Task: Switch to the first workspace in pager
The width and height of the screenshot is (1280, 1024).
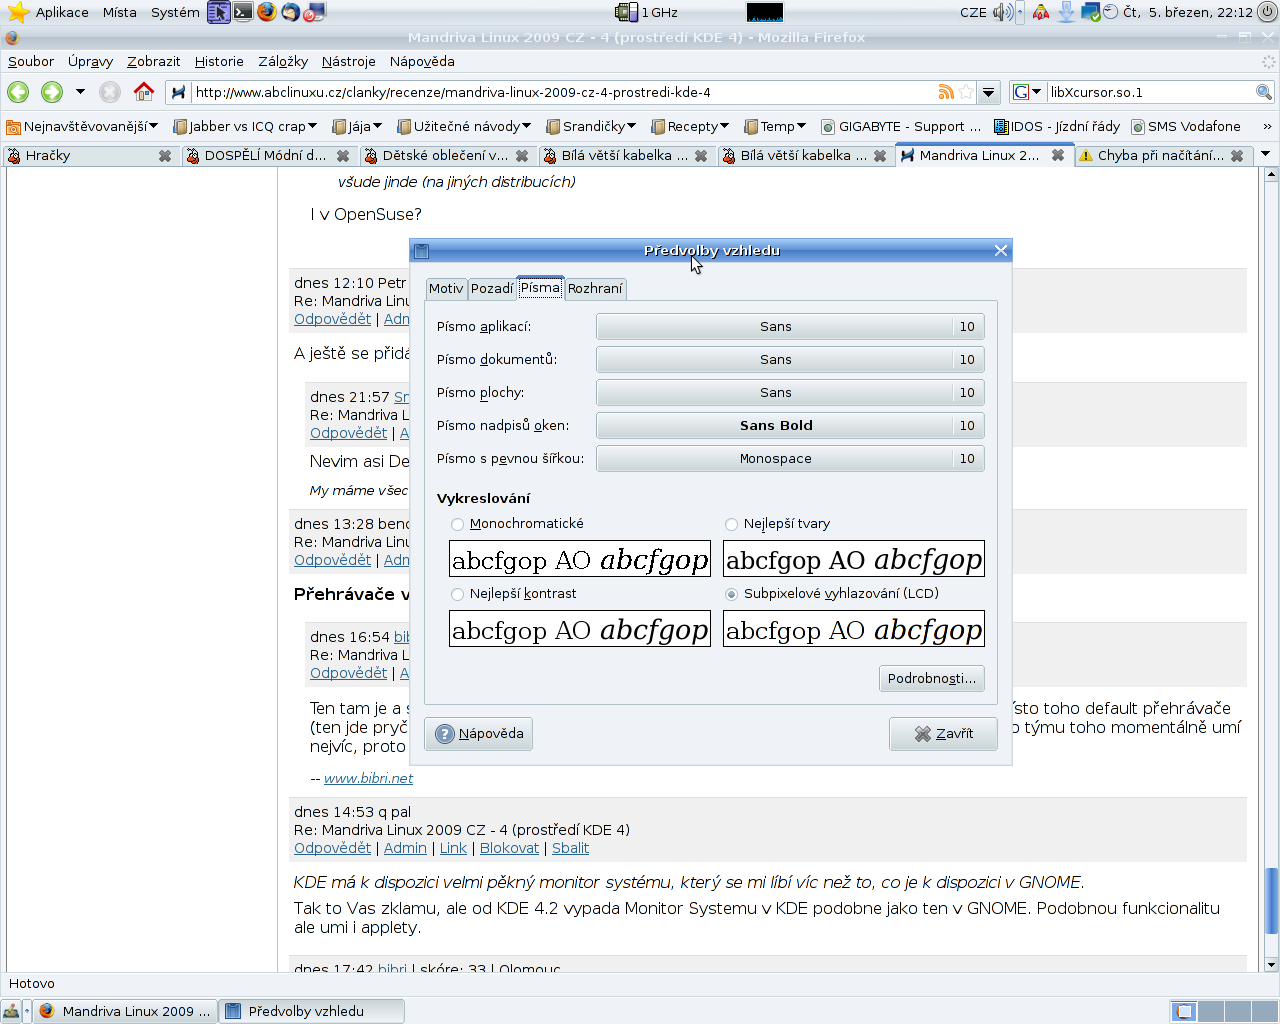Action: pyautogui.click(x=1184, y=1011)
